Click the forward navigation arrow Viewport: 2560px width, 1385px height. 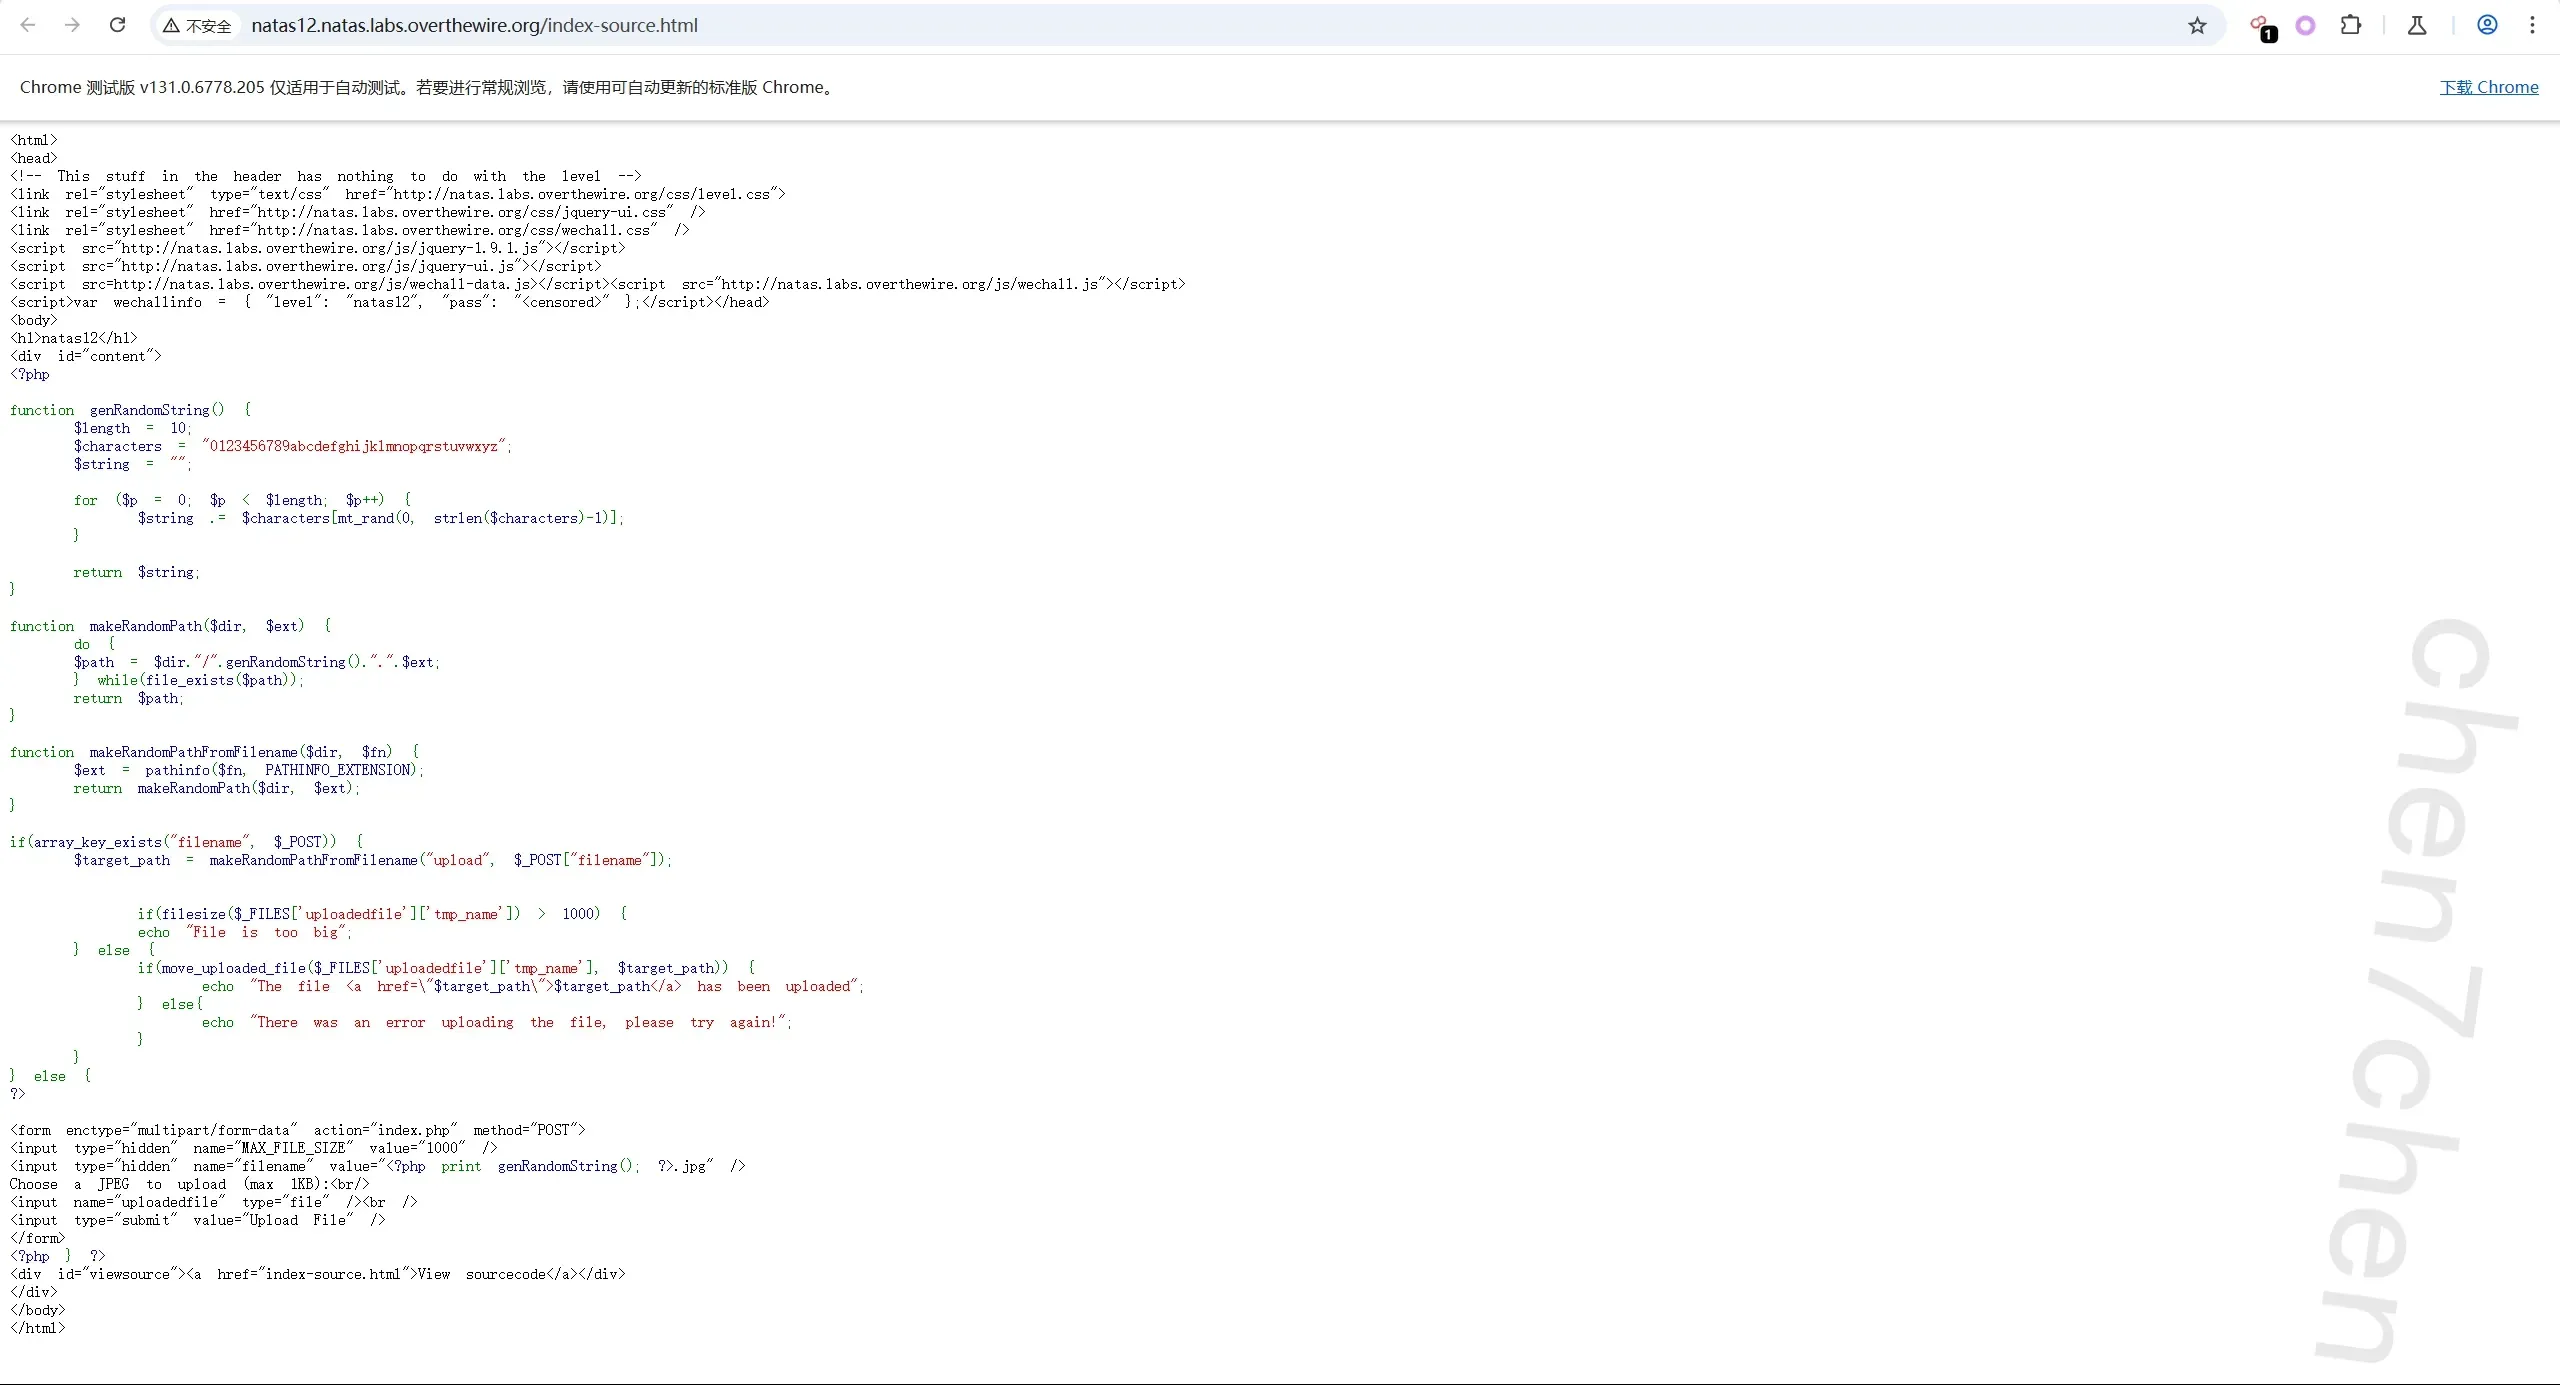pyautogui.click(x=72, y=25)
